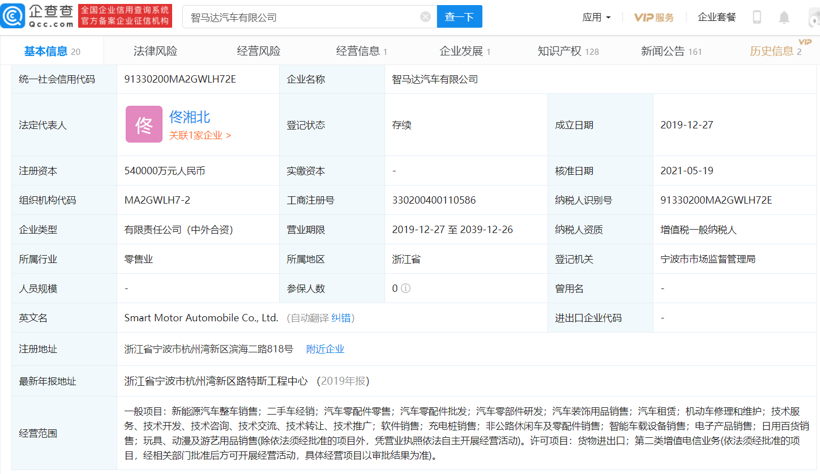Image resolution: width=820 pixels, height=474 pixels.
Task: Switch to 知识产权 tab
Action: pyautogui.click(x=568, y=51)
